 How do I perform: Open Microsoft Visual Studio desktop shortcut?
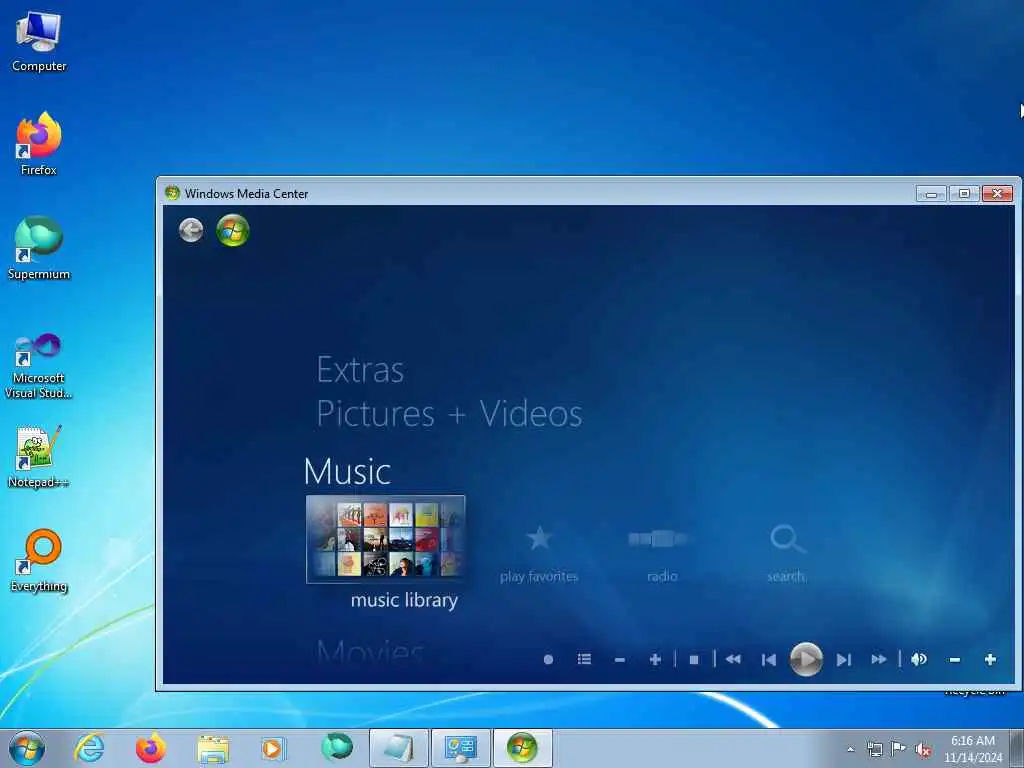(x=39, y=366)
